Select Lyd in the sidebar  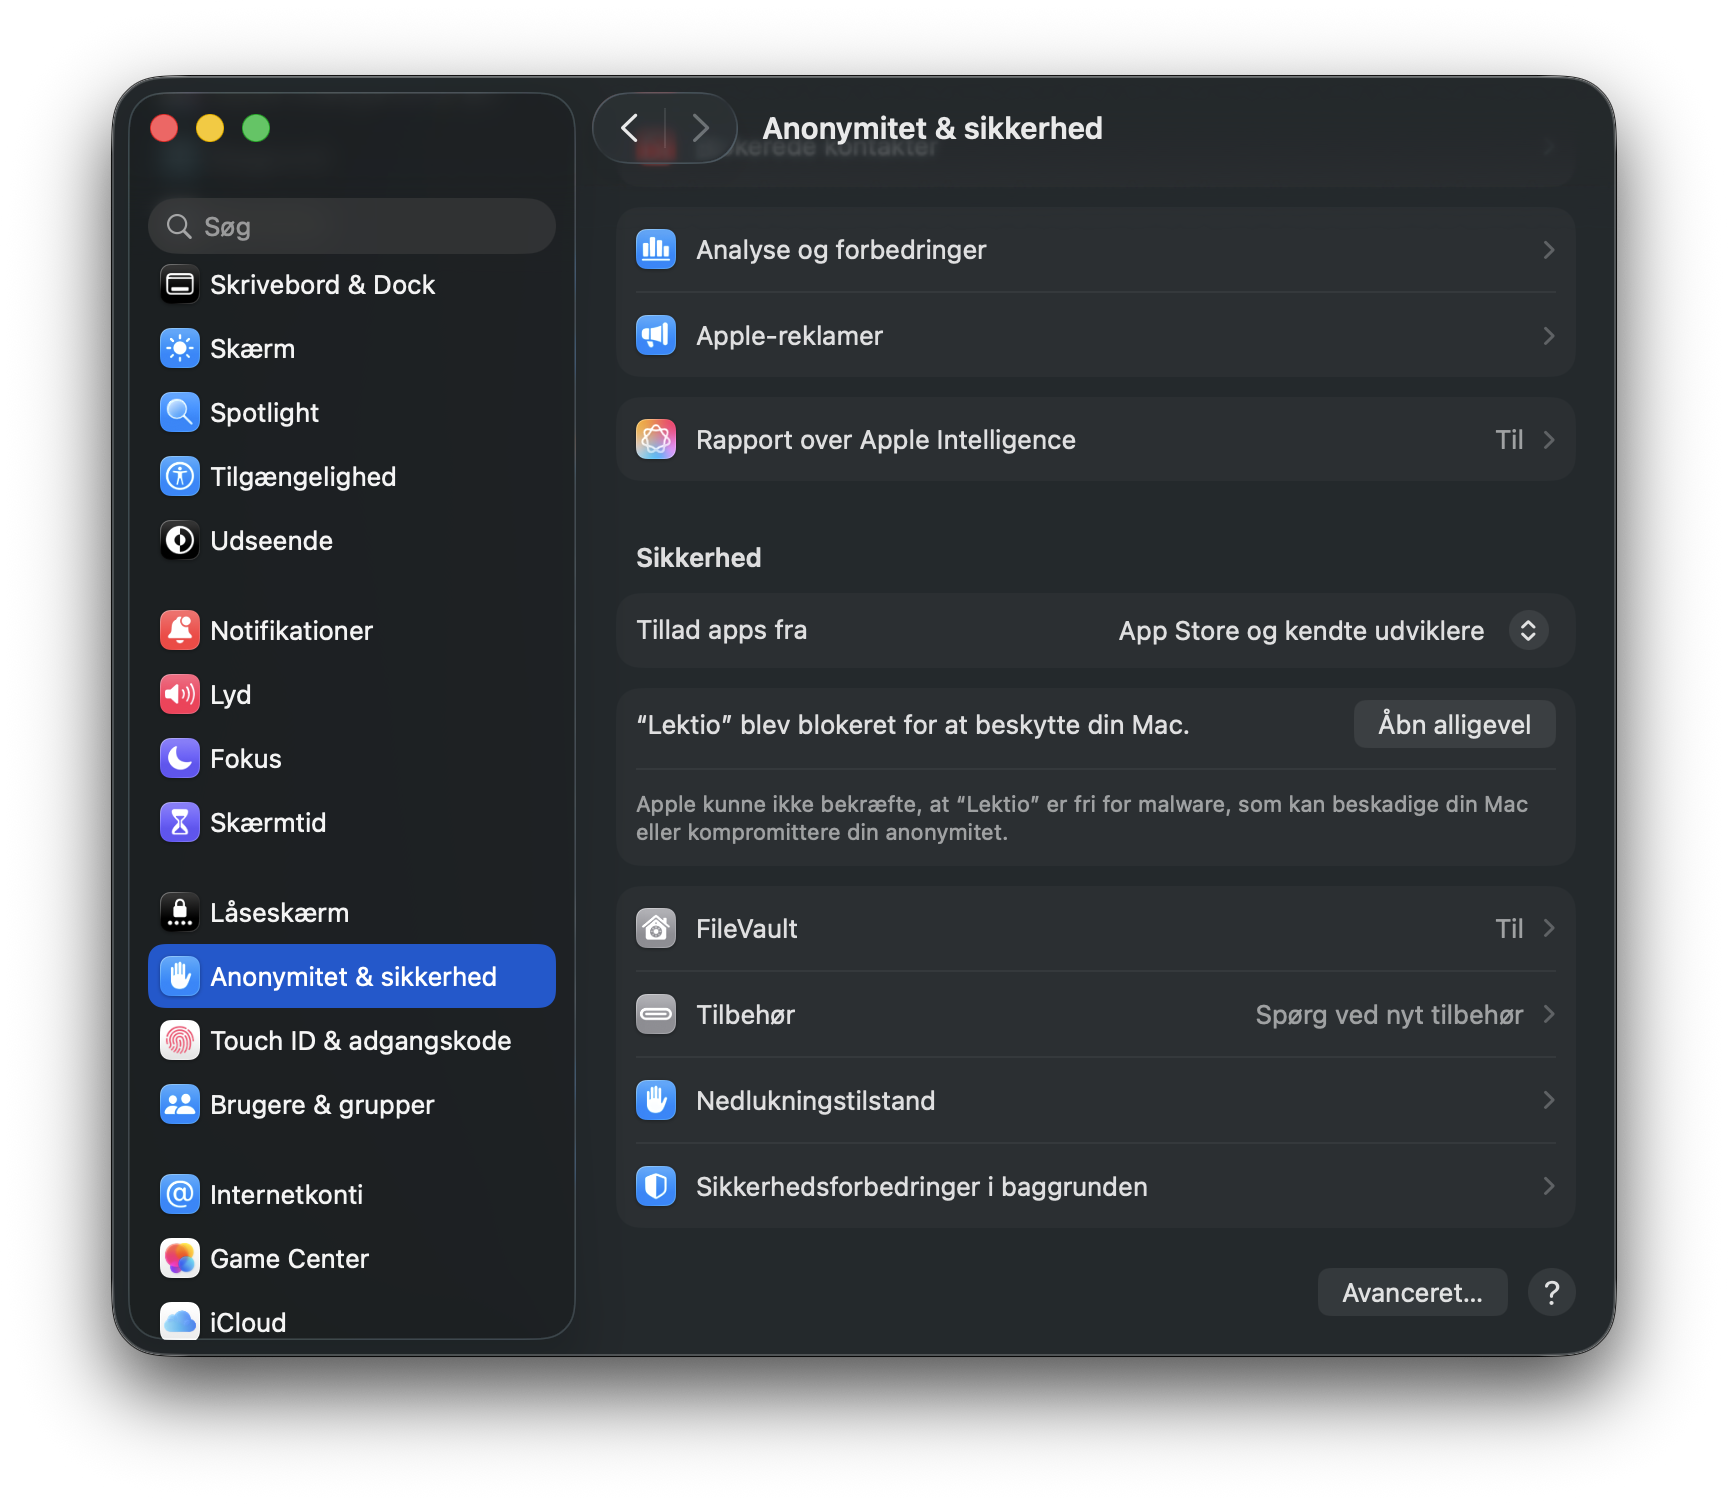pos(230,695)
